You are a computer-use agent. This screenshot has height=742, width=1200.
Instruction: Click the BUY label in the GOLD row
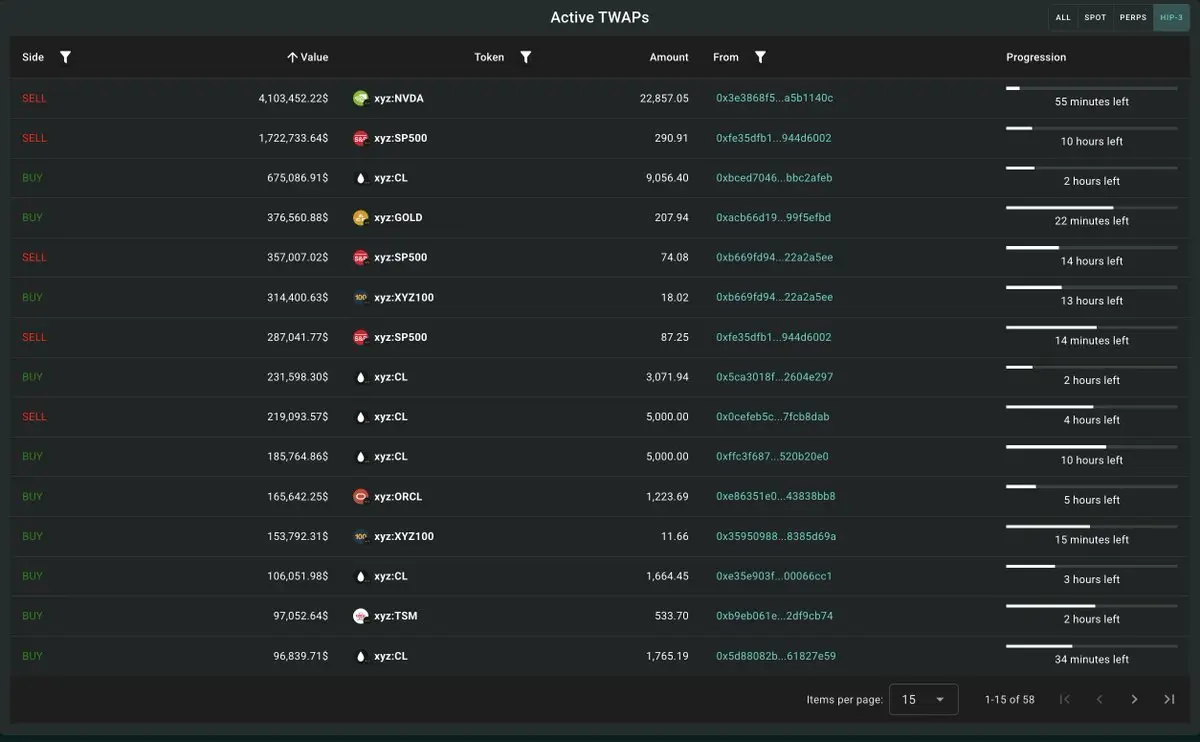(32, 218)
